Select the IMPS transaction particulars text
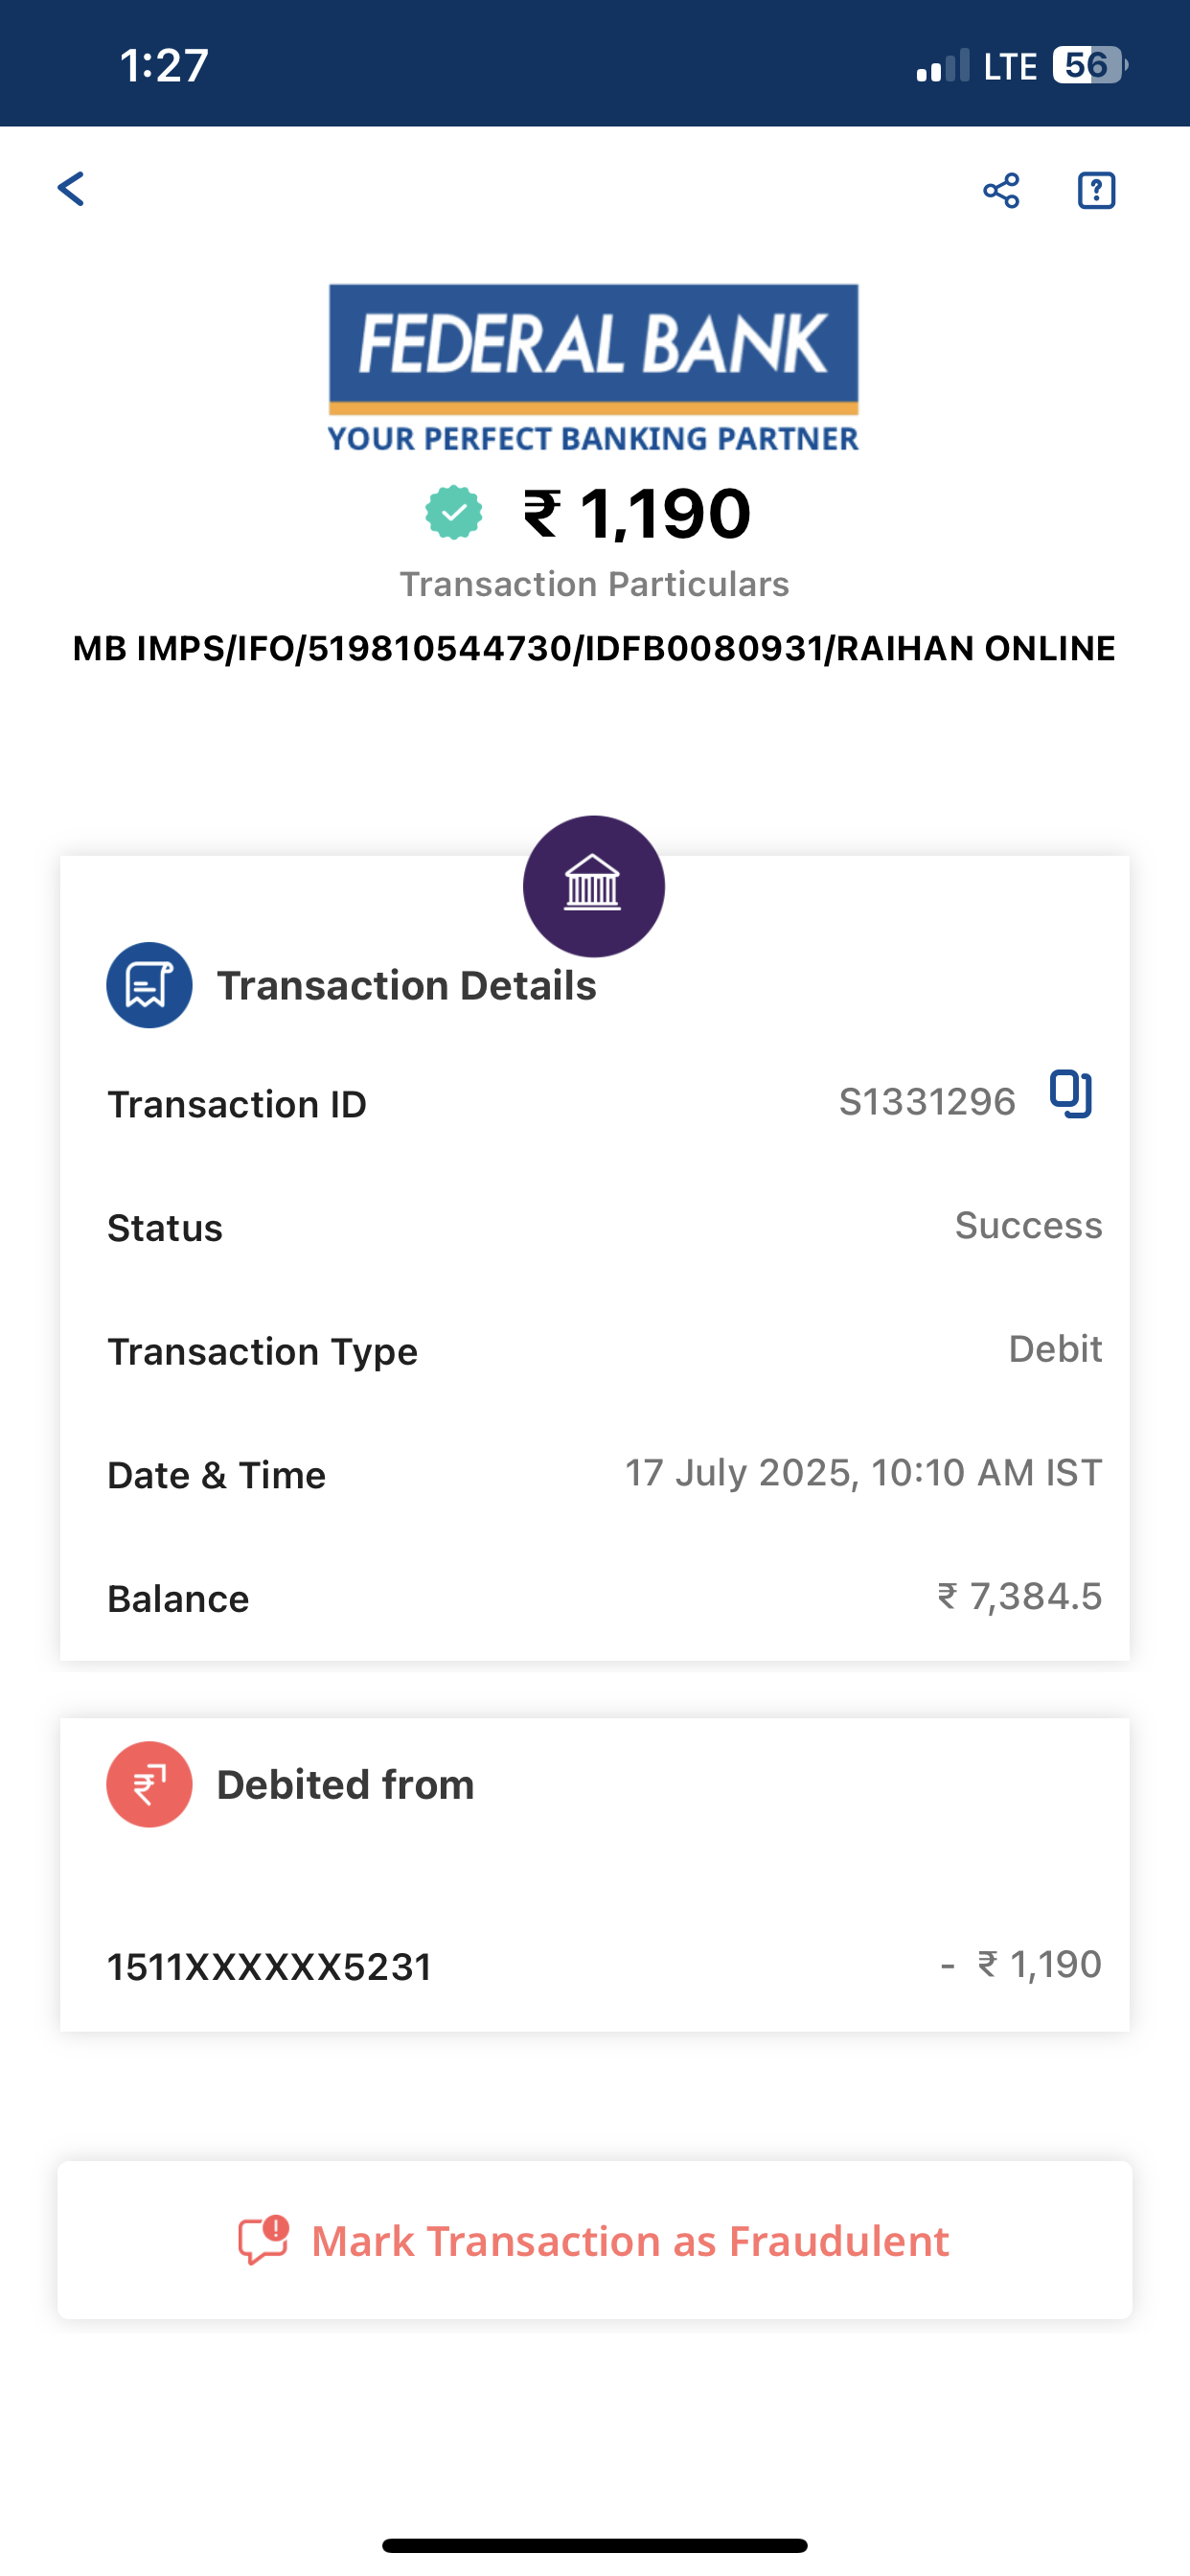This screenshot has width=1190, height=2576. (x=594, y=649)
